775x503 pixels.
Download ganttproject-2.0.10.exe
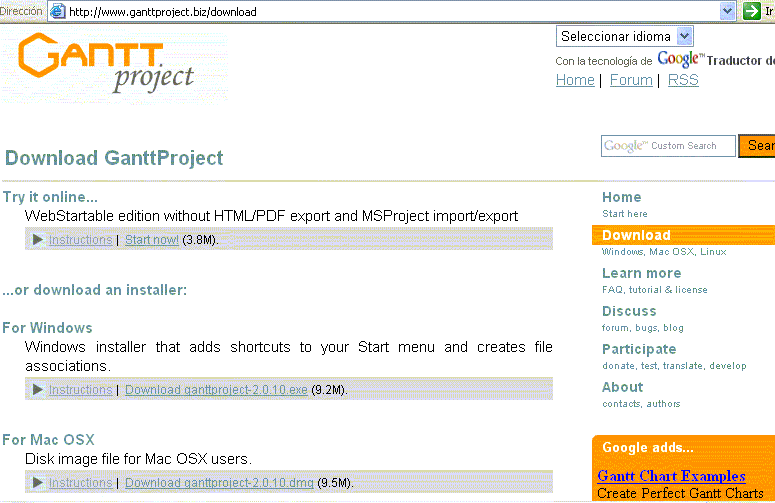click(x=216, y=389)
